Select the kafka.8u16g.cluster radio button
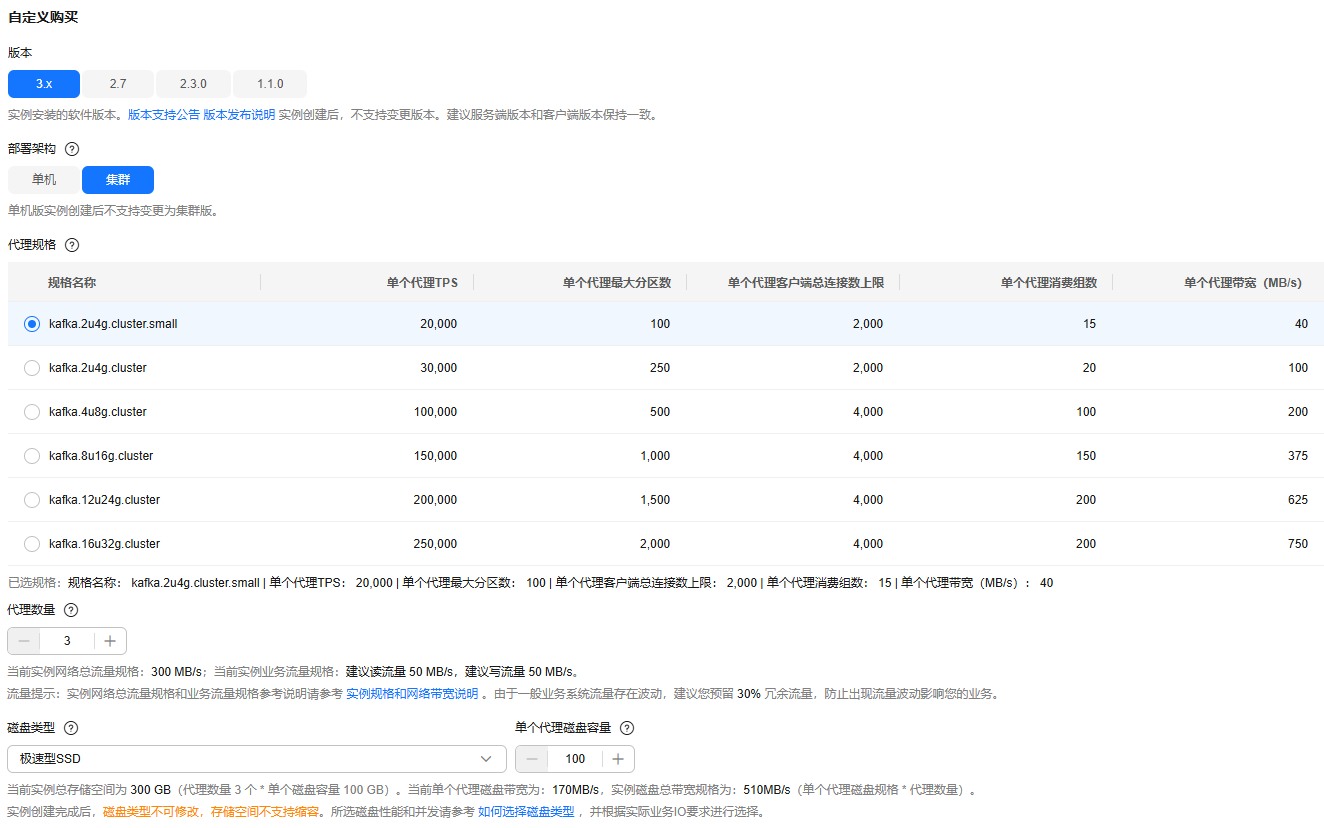 coord(32,456)
